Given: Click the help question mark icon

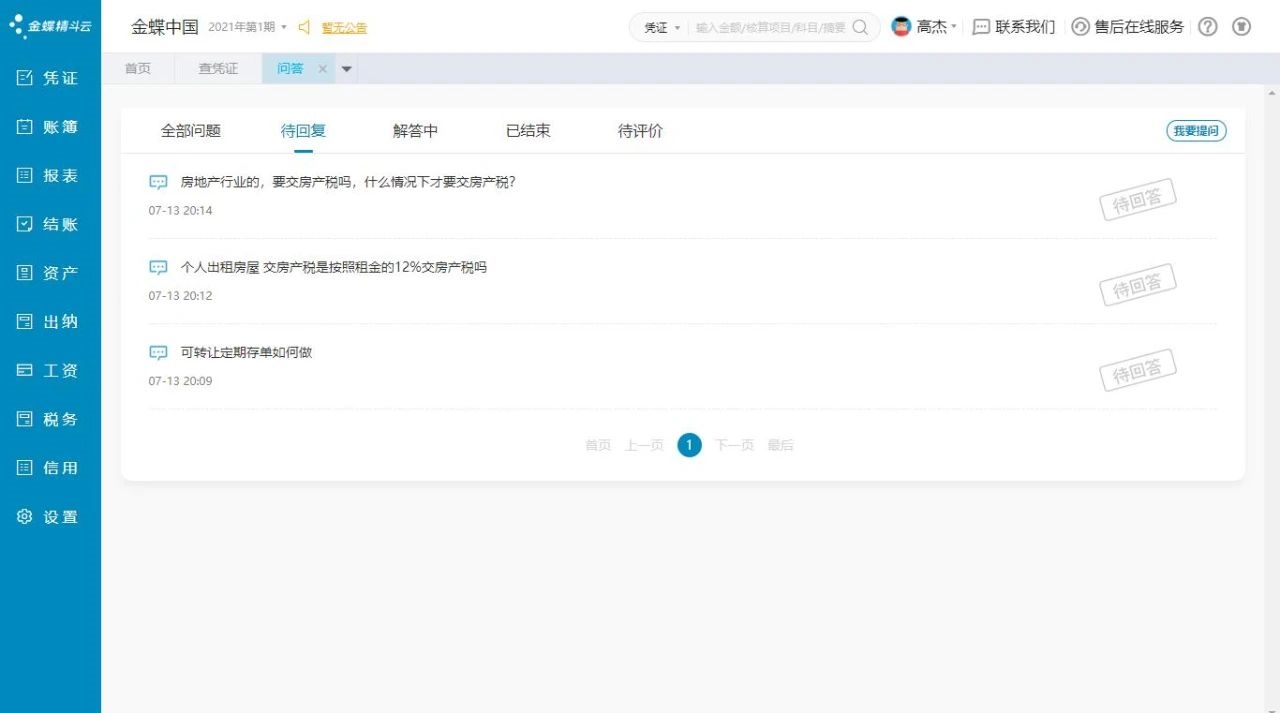Looking at the screenshot, I should pyautogui.click(x=1207, y=27).
